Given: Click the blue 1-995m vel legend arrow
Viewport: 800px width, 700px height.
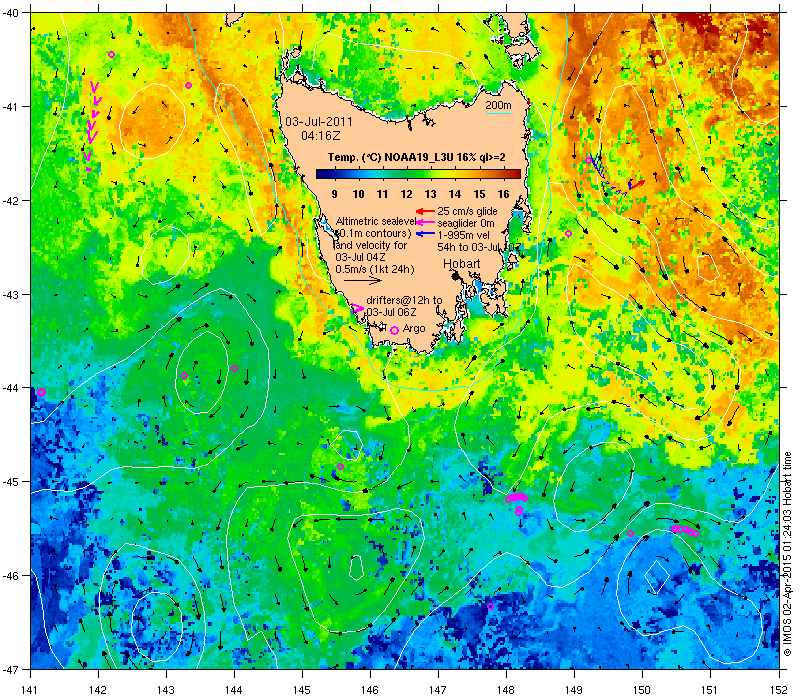Looking at the screenshot, I should 425,234.
